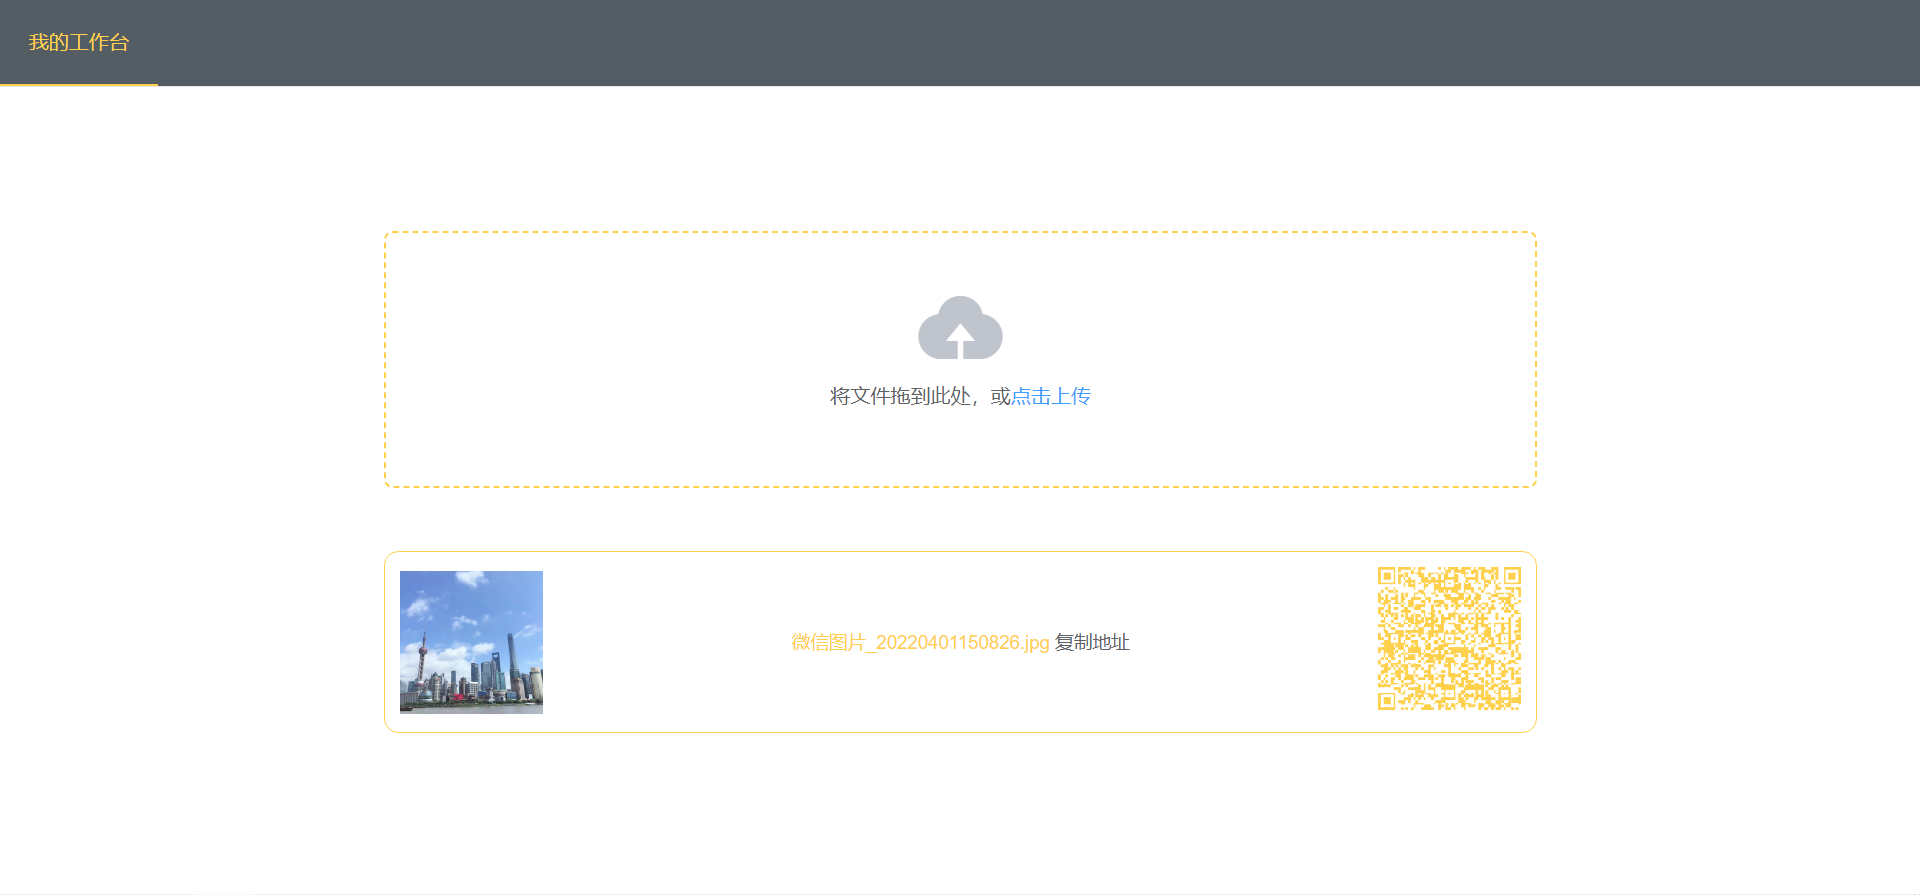Viewport: 1920px width, 895px height.
Task: Click the QR code's top-right finder square
Action: click(1512, 576)
